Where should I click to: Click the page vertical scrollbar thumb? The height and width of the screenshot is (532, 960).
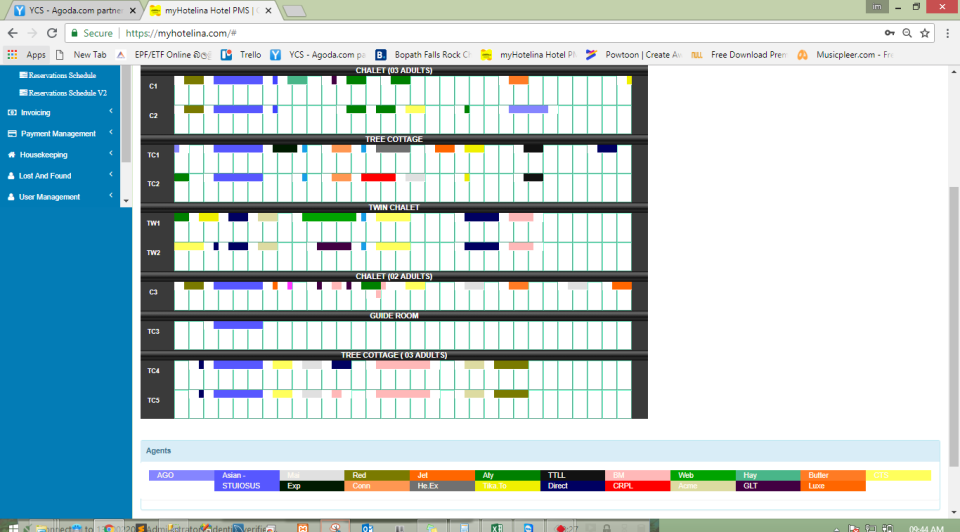click(954, 328)
